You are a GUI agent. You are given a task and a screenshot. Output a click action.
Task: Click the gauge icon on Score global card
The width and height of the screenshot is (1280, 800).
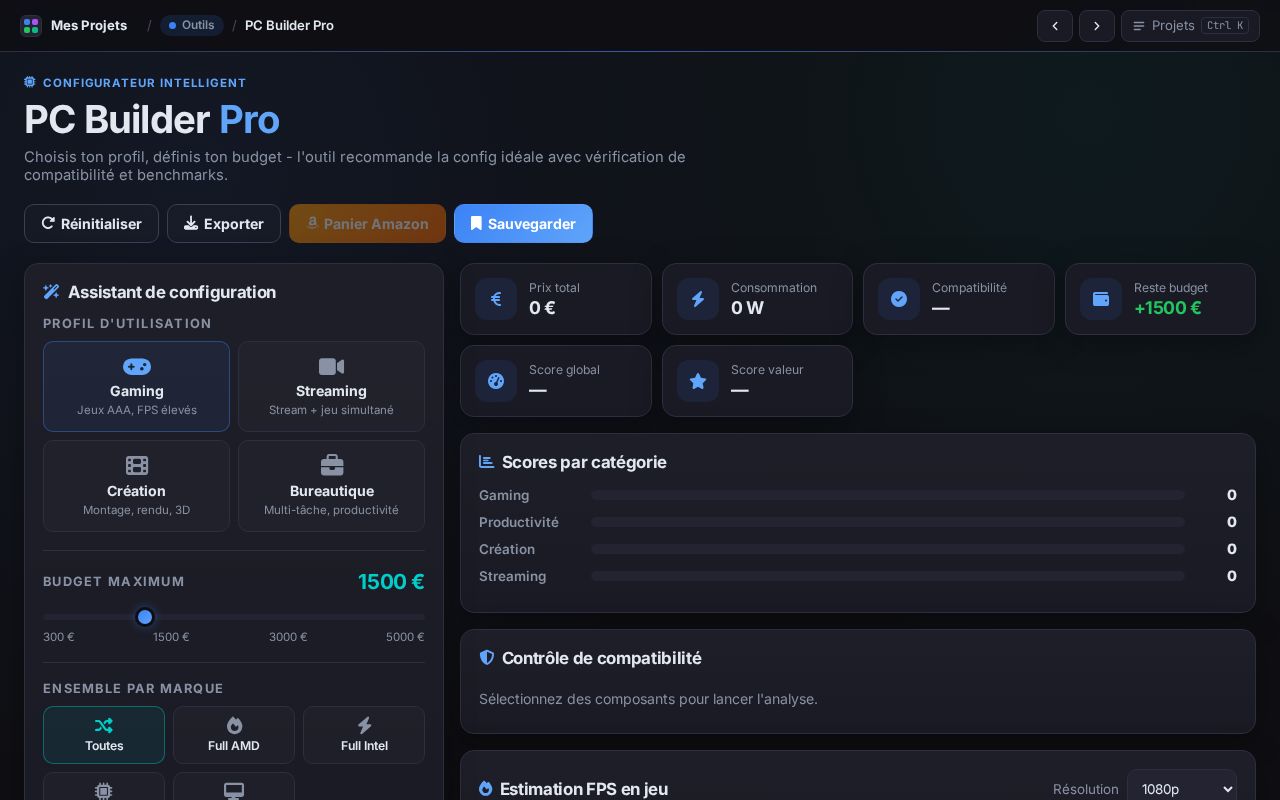[496, 381]
